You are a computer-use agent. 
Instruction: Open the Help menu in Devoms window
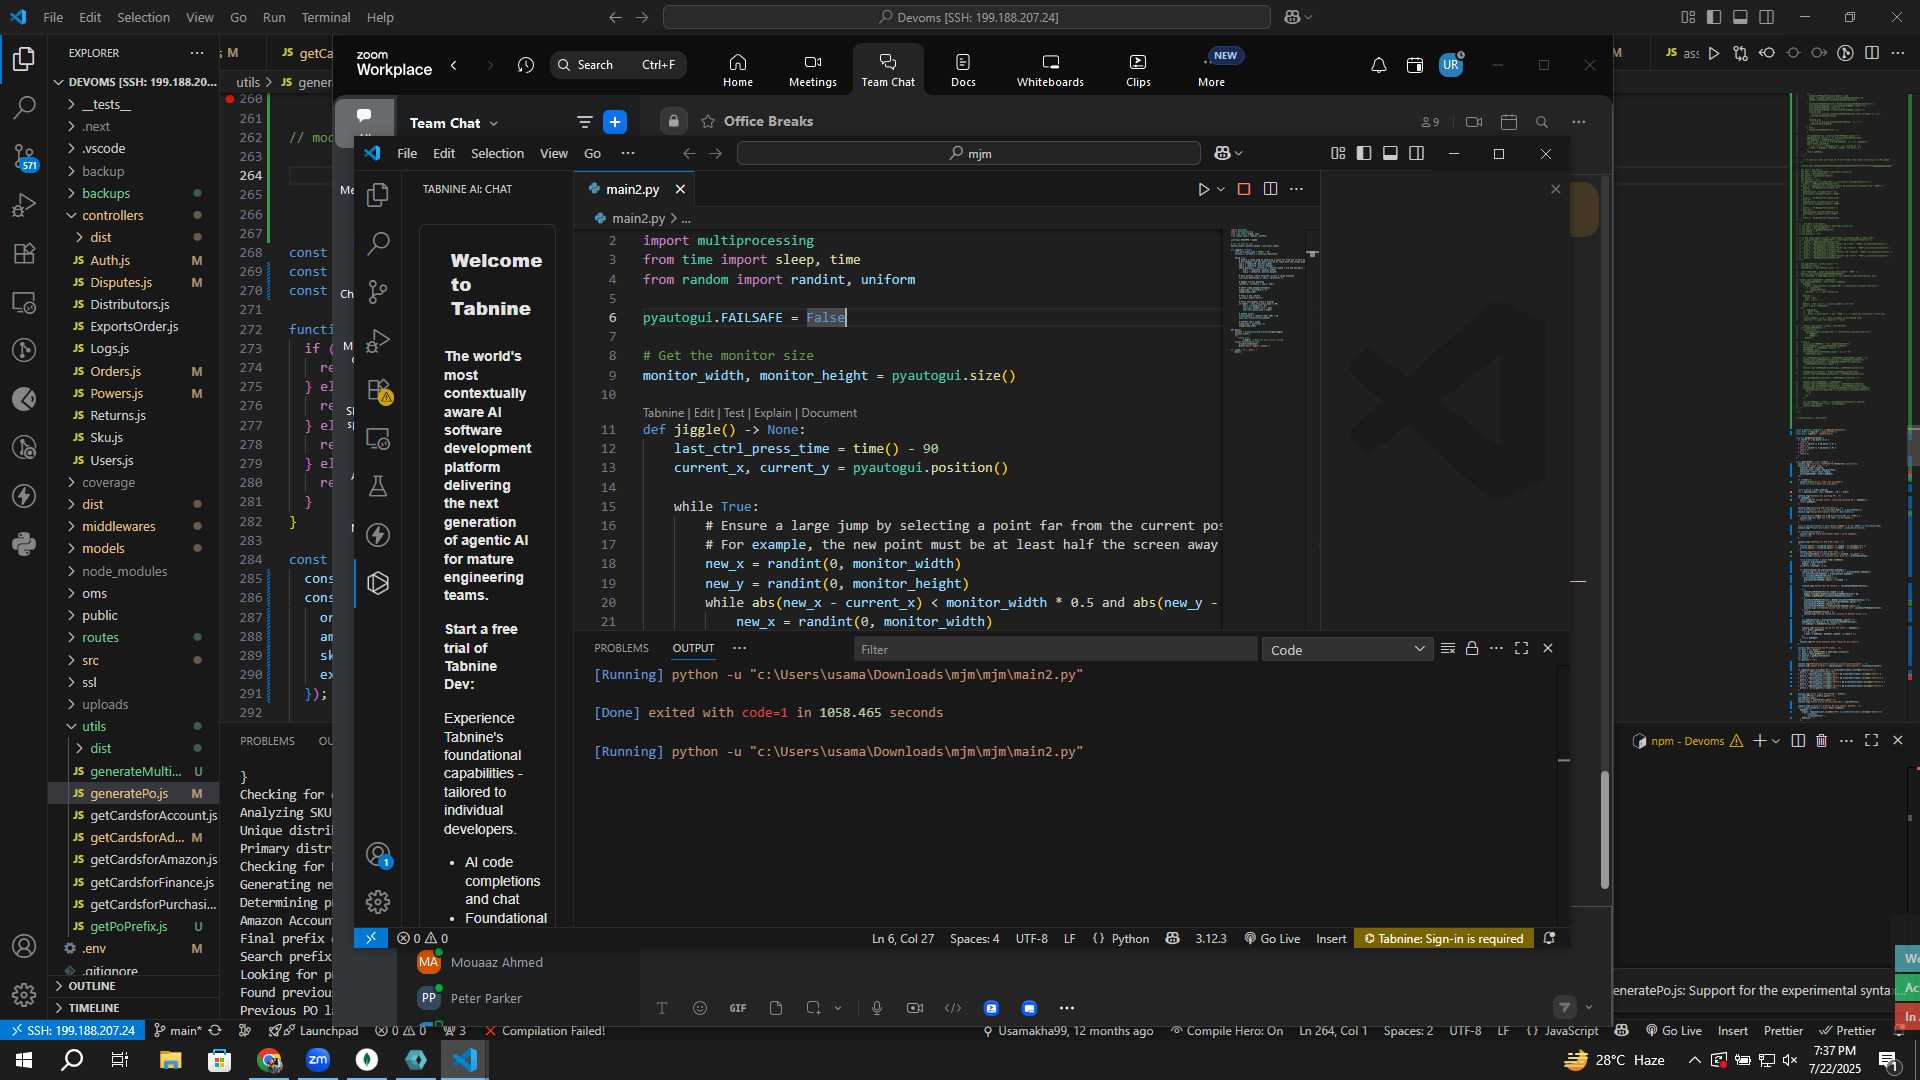pos(380,17)
